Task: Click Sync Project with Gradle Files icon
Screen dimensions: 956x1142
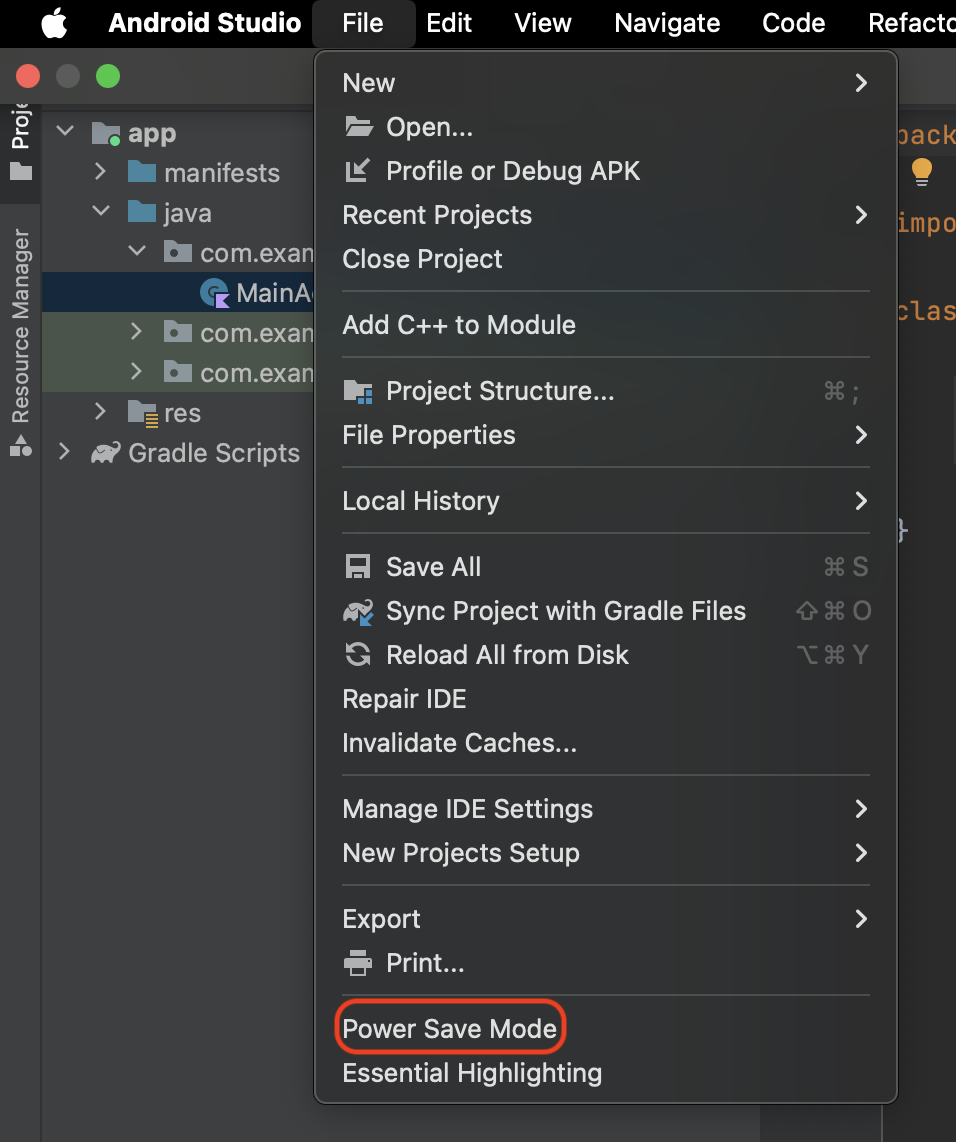Action: (x=357, y=611)
